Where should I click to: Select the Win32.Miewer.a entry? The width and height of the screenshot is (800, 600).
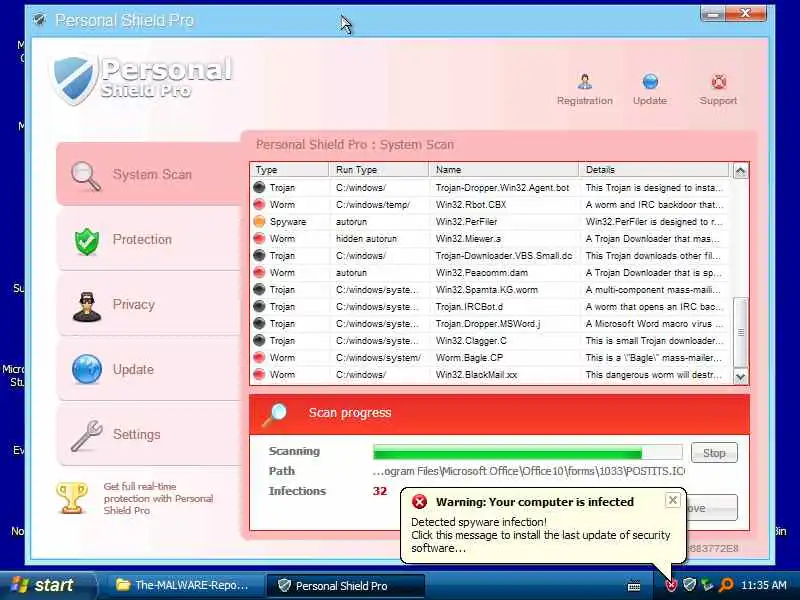coord(490,239)
